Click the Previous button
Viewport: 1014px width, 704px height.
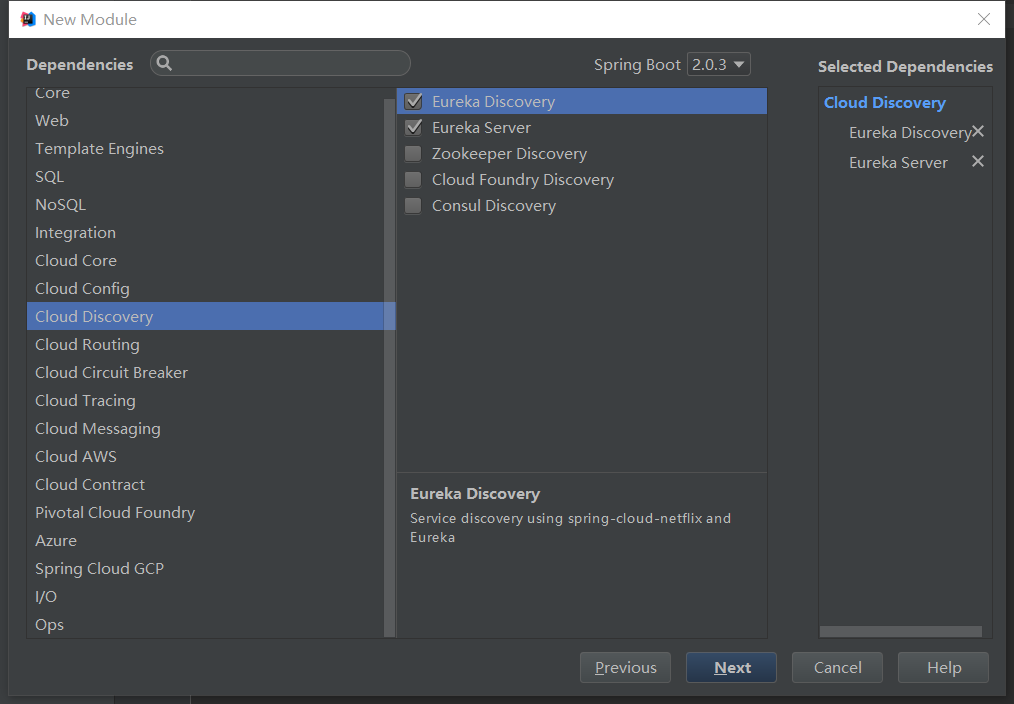pyautogui.click(x=625, y=667)
